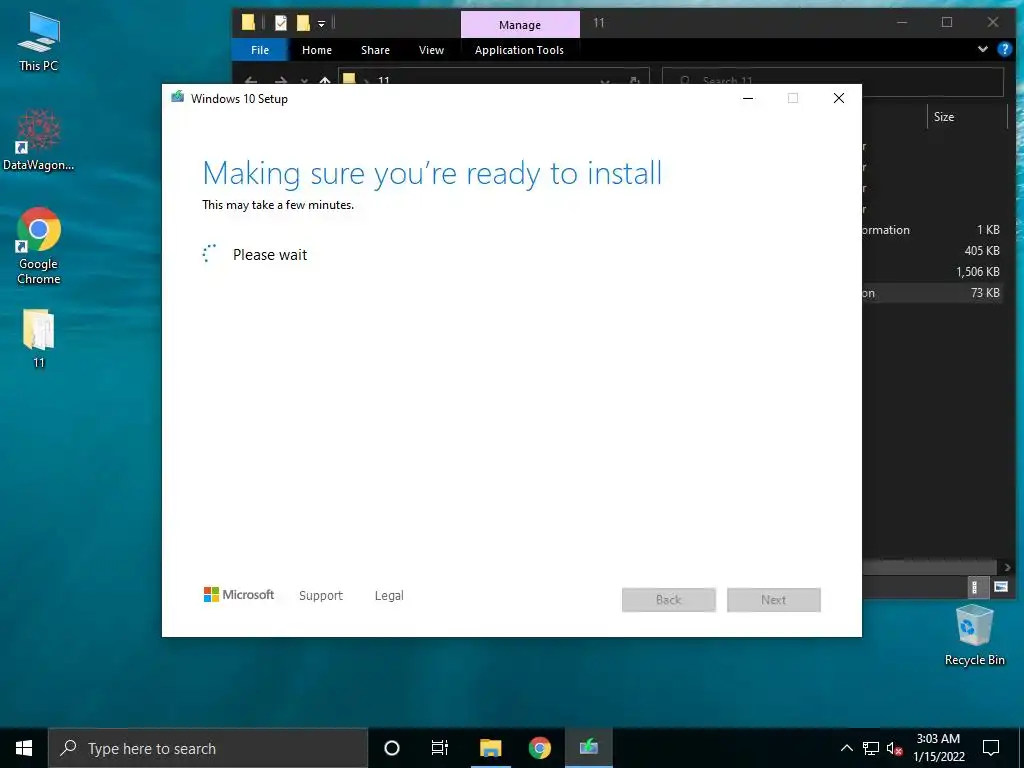
Task: Open Cortana from the taskbar circle icon
Action: (x=392, y=748)
